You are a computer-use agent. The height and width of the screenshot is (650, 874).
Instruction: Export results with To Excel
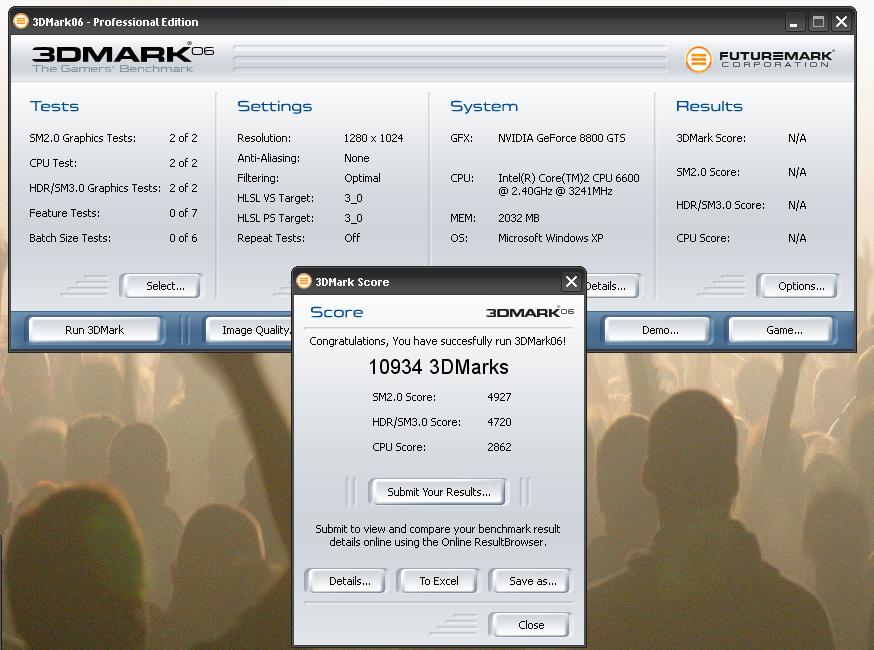pos(438,581)
